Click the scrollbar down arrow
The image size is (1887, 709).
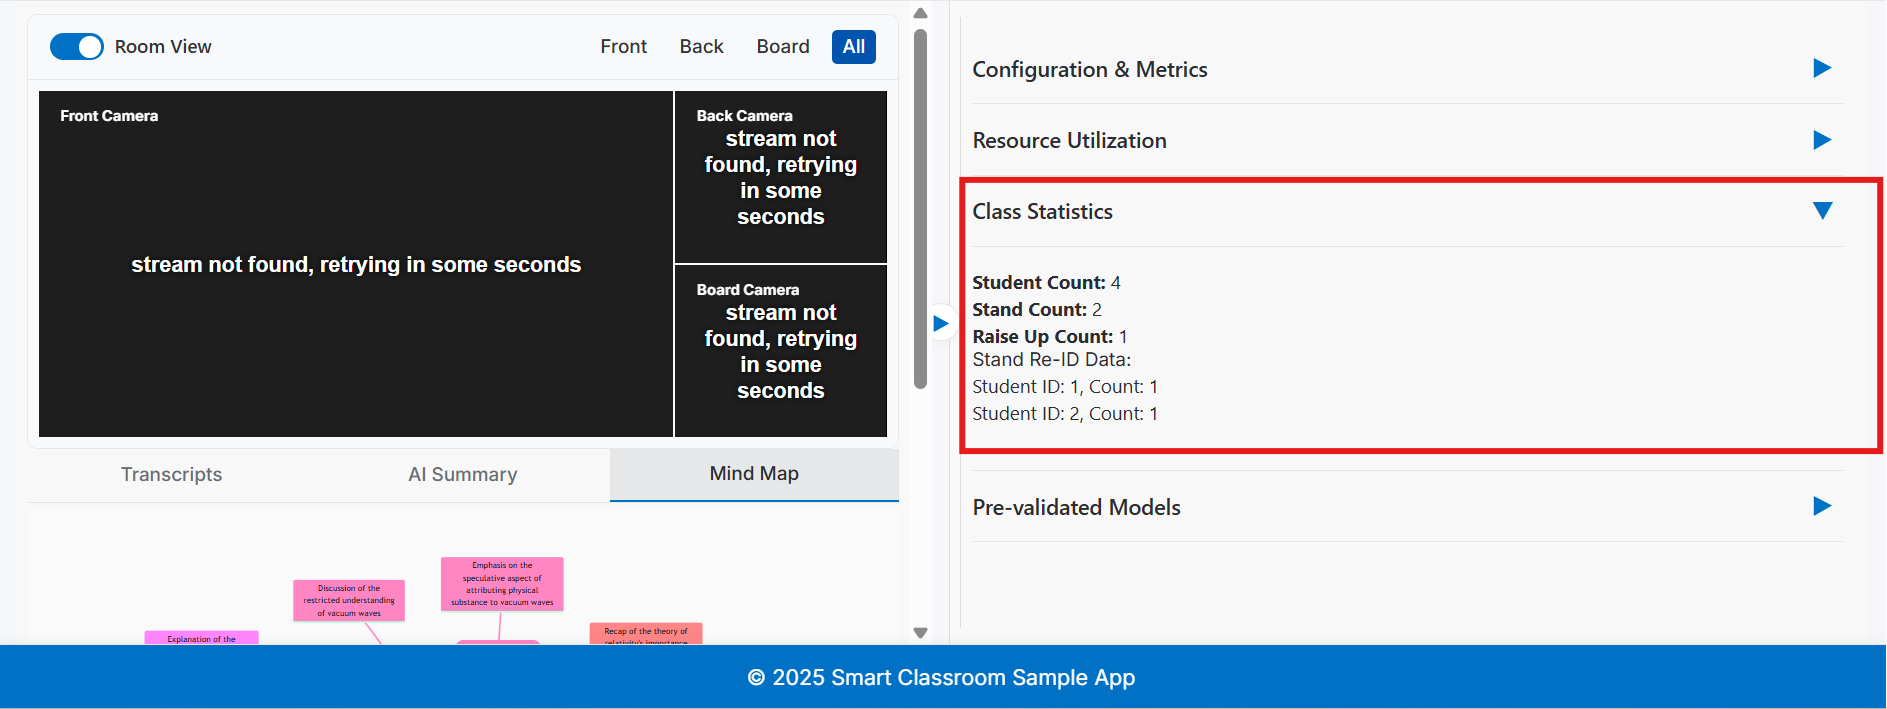pyautogui.click(x=920, y=633)
